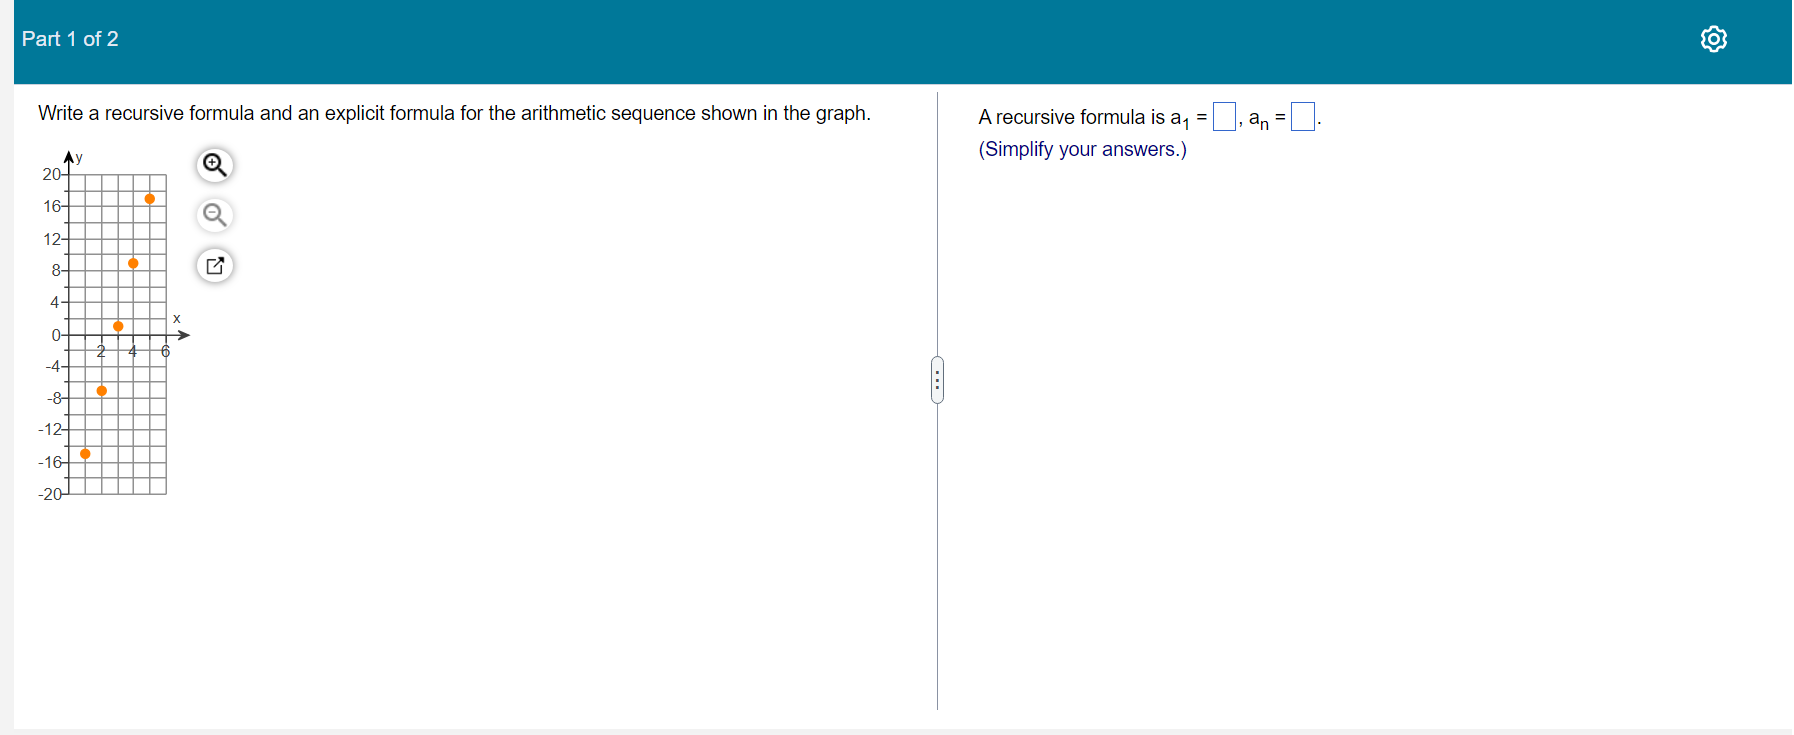Viewport: 1794px width, 735px height.
Task: Click the panel divider drag handle
Action: pos(937,380)
